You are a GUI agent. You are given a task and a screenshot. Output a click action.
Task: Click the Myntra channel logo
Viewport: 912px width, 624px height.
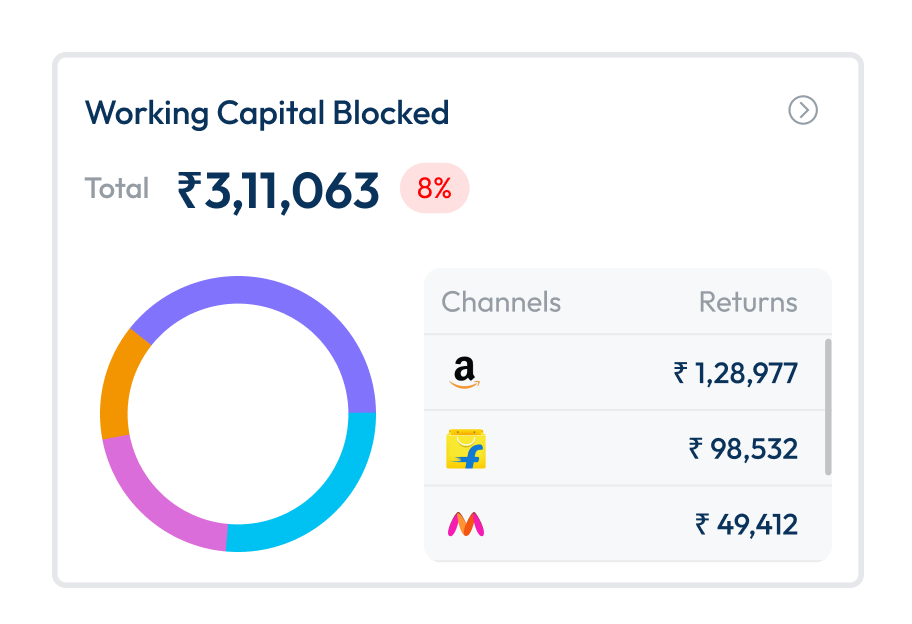coord(466,524)
